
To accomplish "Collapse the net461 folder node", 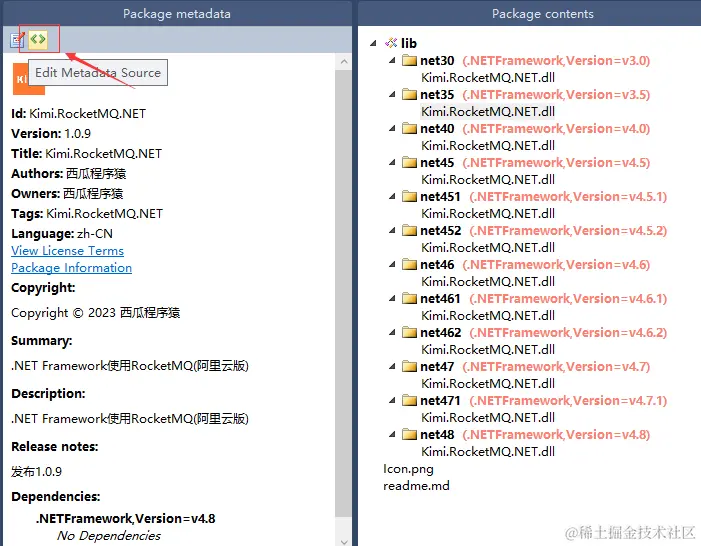I will (x=392, y=298).
